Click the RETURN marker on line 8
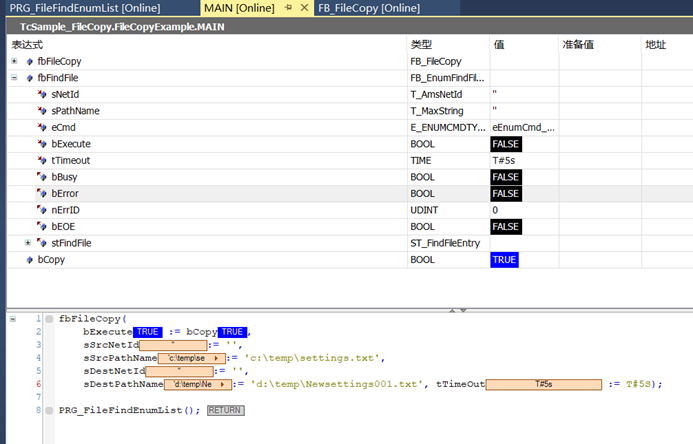The width and height of the screenshot is (693, 444). 225,410
